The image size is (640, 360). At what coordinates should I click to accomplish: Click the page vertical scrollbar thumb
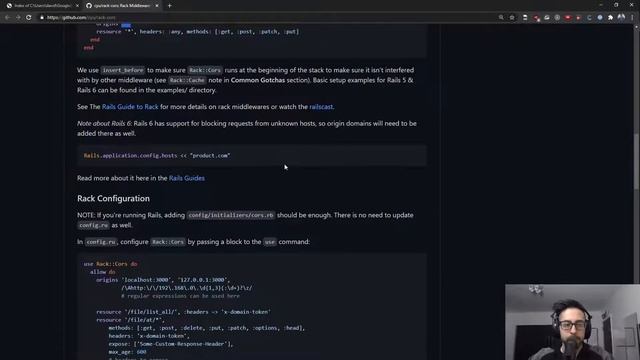click(x=636, y=161)
